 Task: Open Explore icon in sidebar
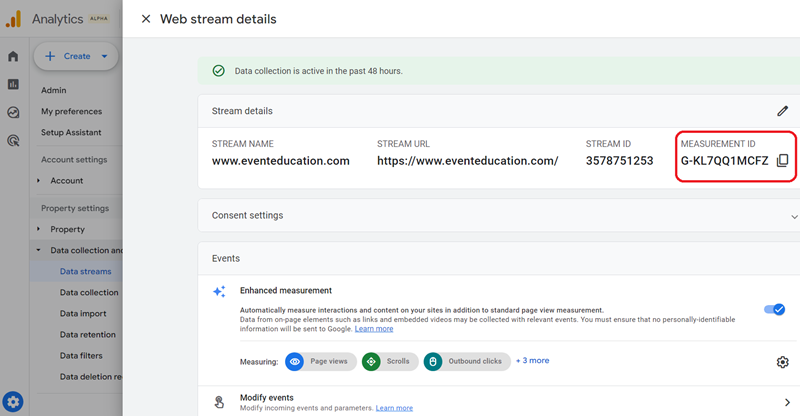[13, 112]
